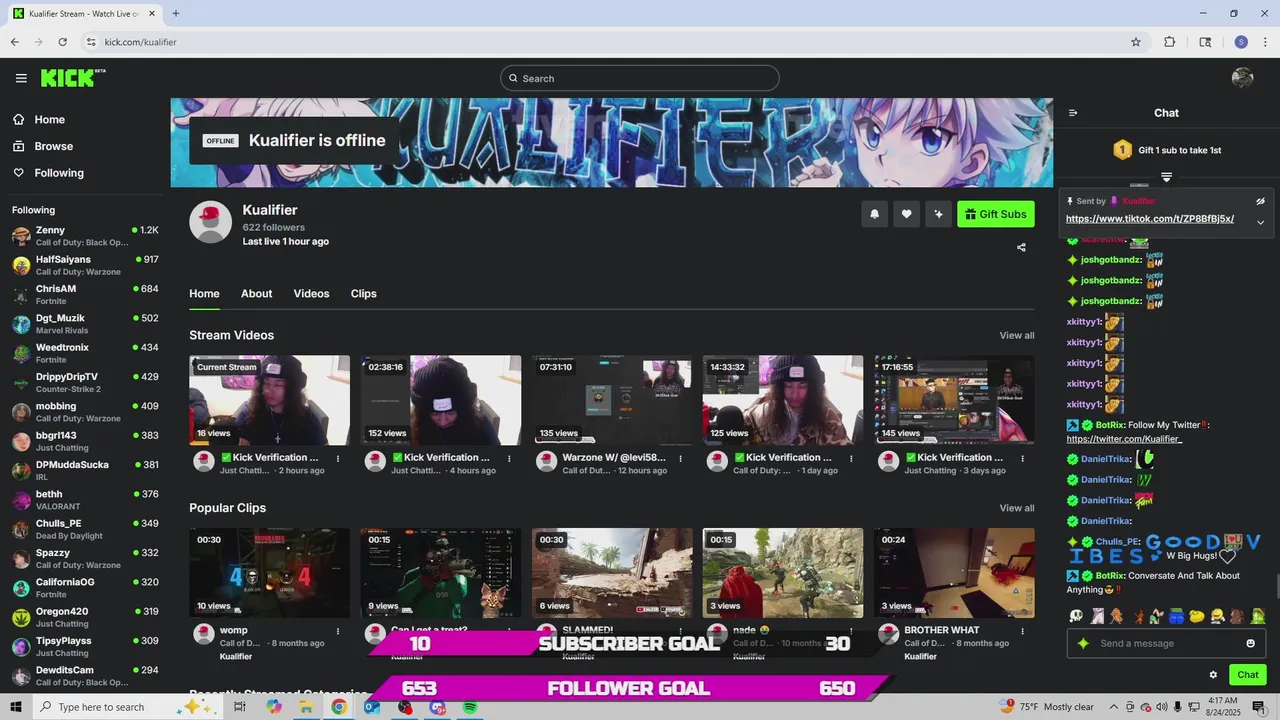Open the pinned TikTok link
Screen dimensions: 1280x720
click(x=1150, y=219)
